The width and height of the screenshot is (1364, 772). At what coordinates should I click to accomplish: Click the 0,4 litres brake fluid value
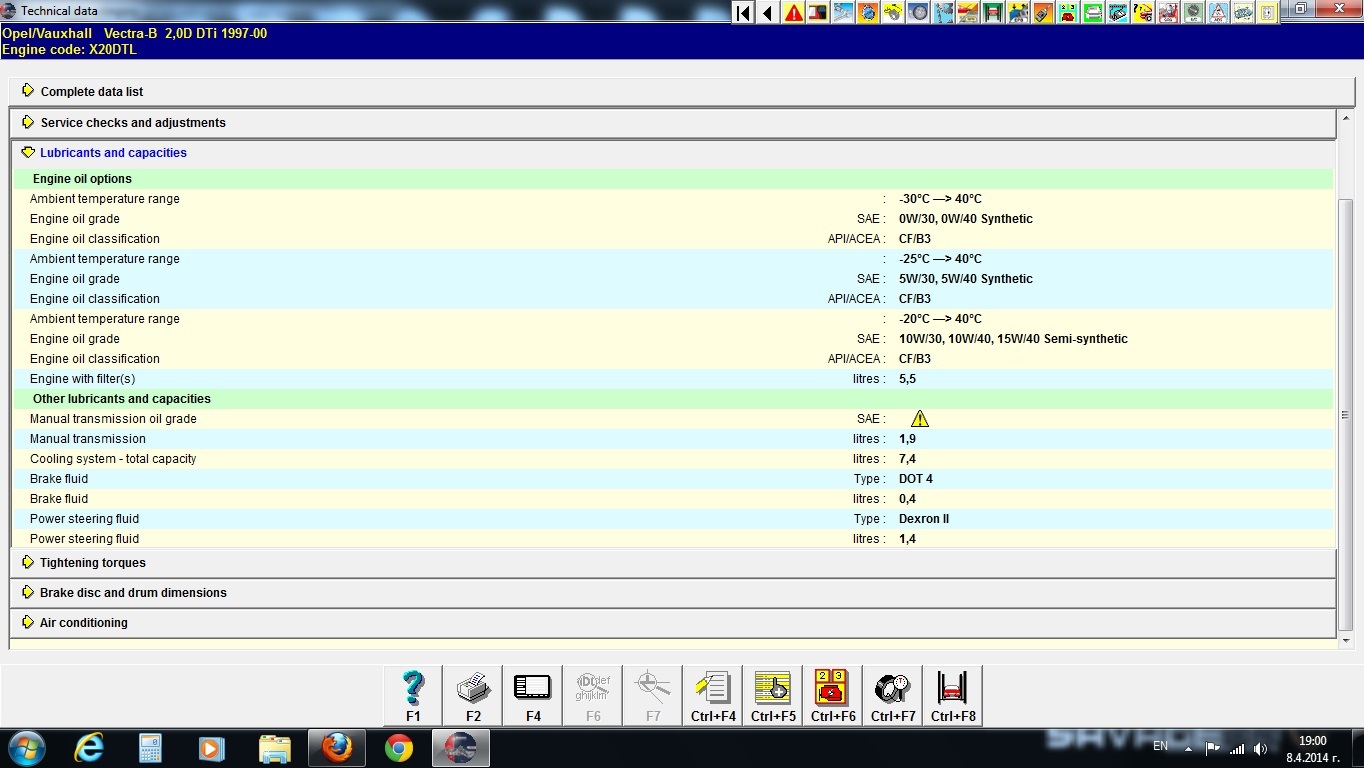907,499
